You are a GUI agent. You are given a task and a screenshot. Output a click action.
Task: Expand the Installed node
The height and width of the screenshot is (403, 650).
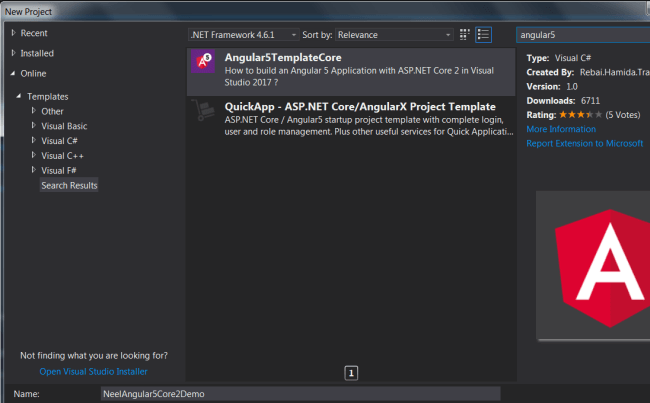tap(13, 53)
